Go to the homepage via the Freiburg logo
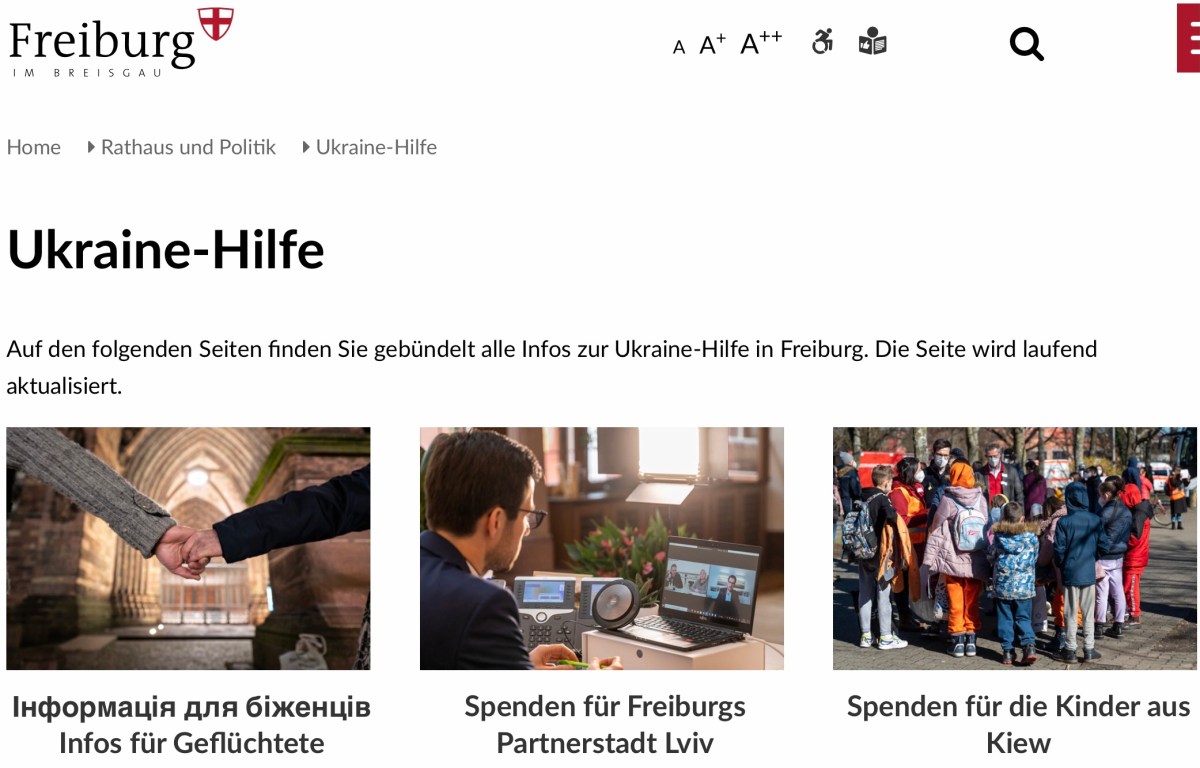This screenshot has height=768, width=1200. (120, 40)
